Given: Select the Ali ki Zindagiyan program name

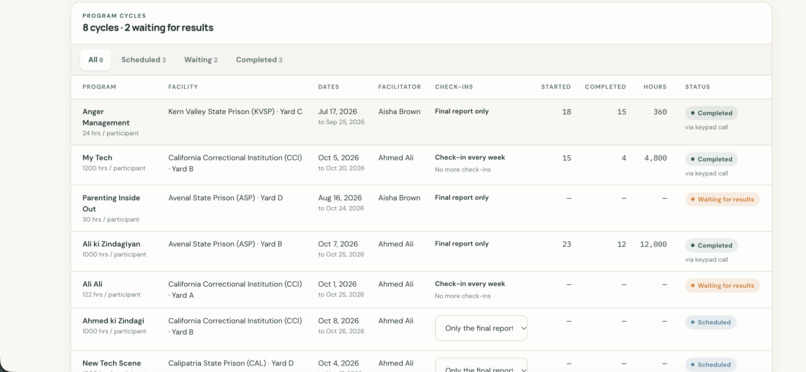Looking at the screenshot, I should pyautogui.click(x=111, y=244).
